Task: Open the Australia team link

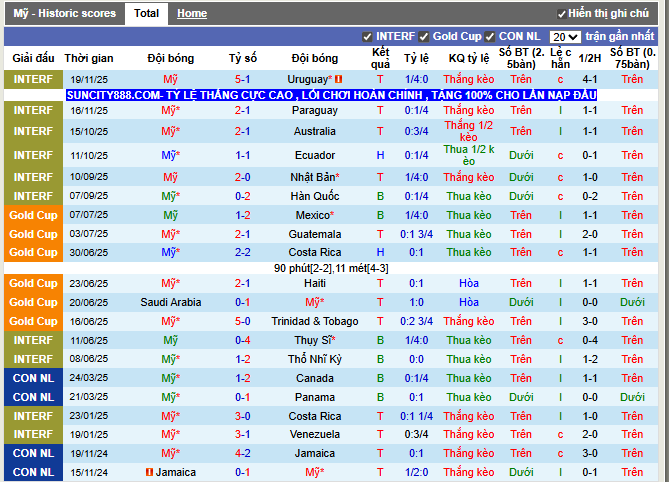Action: [x=315, y=131]
